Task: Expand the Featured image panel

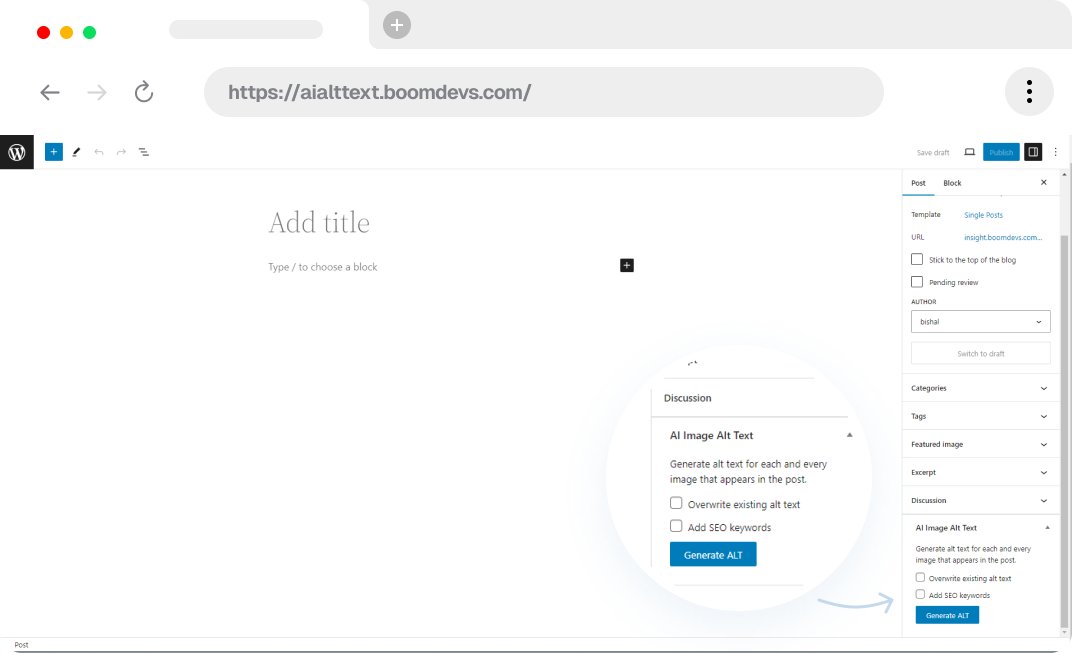Action: 980,444
